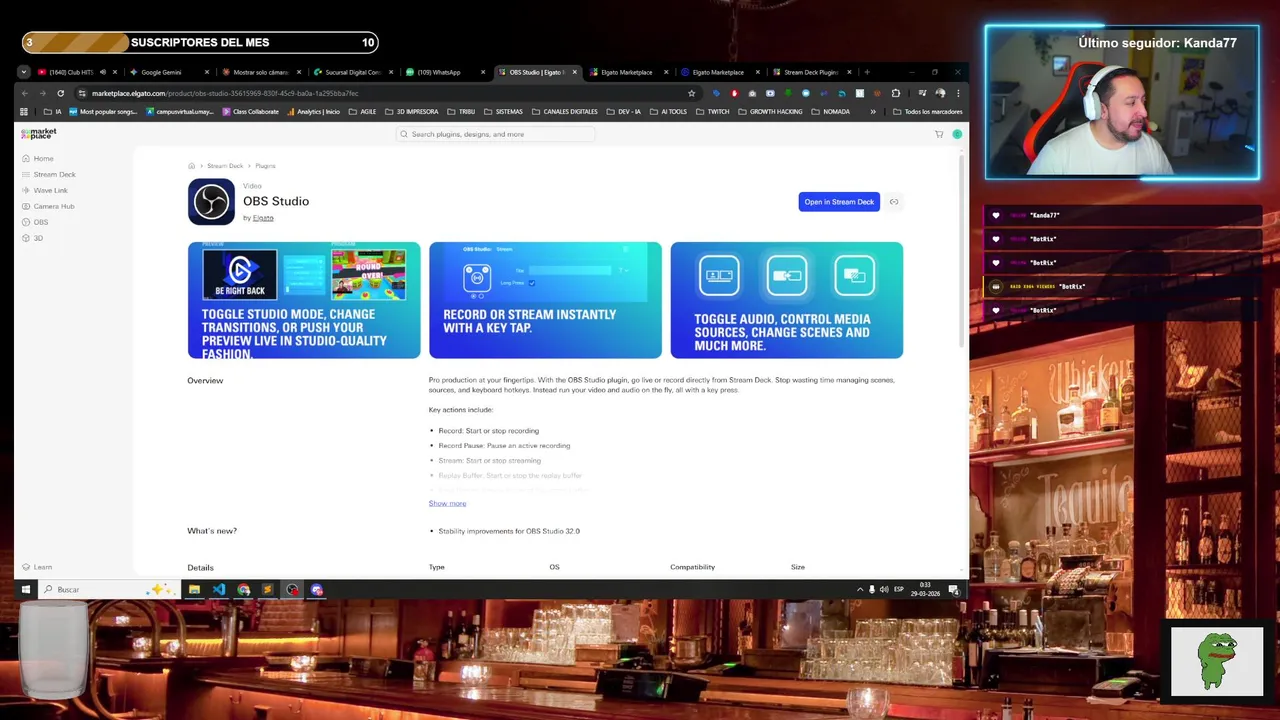This screenshot has height=720, width=1280.
Task: Click the ESP language indicator
Action: pyautogui.click(x=898, y=590)
